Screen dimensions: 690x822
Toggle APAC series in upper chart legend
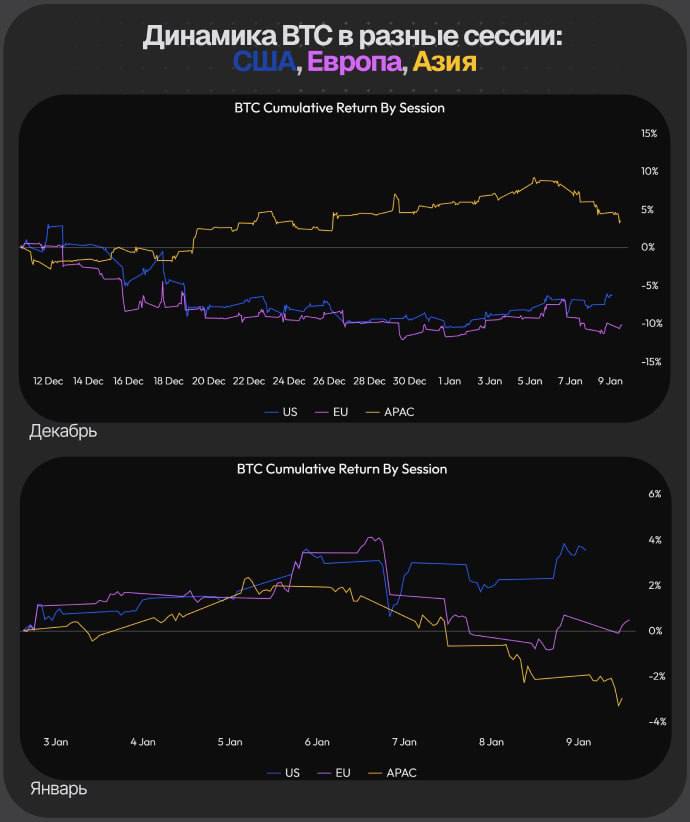(391, 411)
